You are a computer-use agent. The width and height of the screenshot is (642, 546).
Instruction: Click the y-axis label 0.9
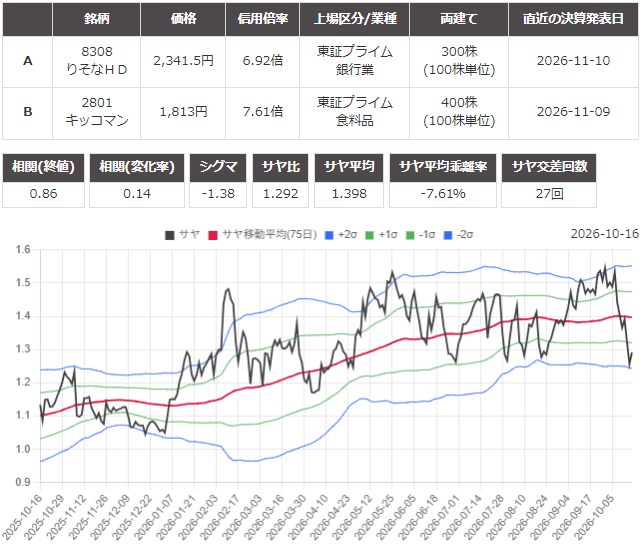(23, 483)
